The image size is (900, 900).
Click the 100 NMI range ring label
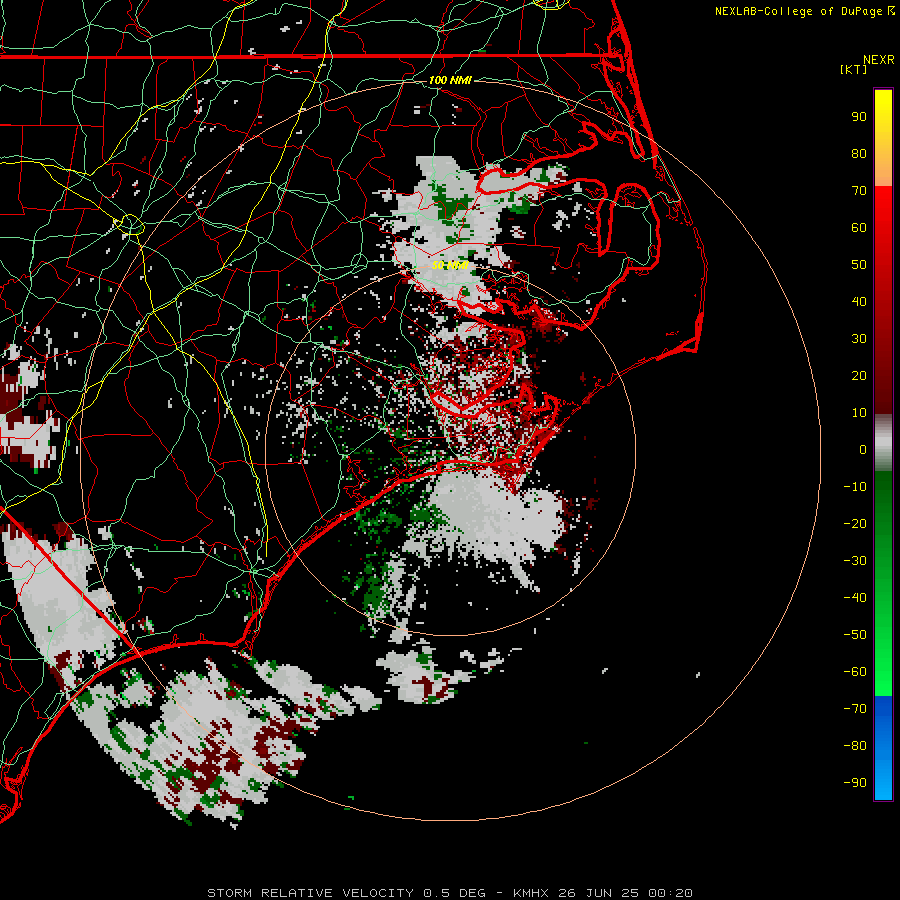450,80
